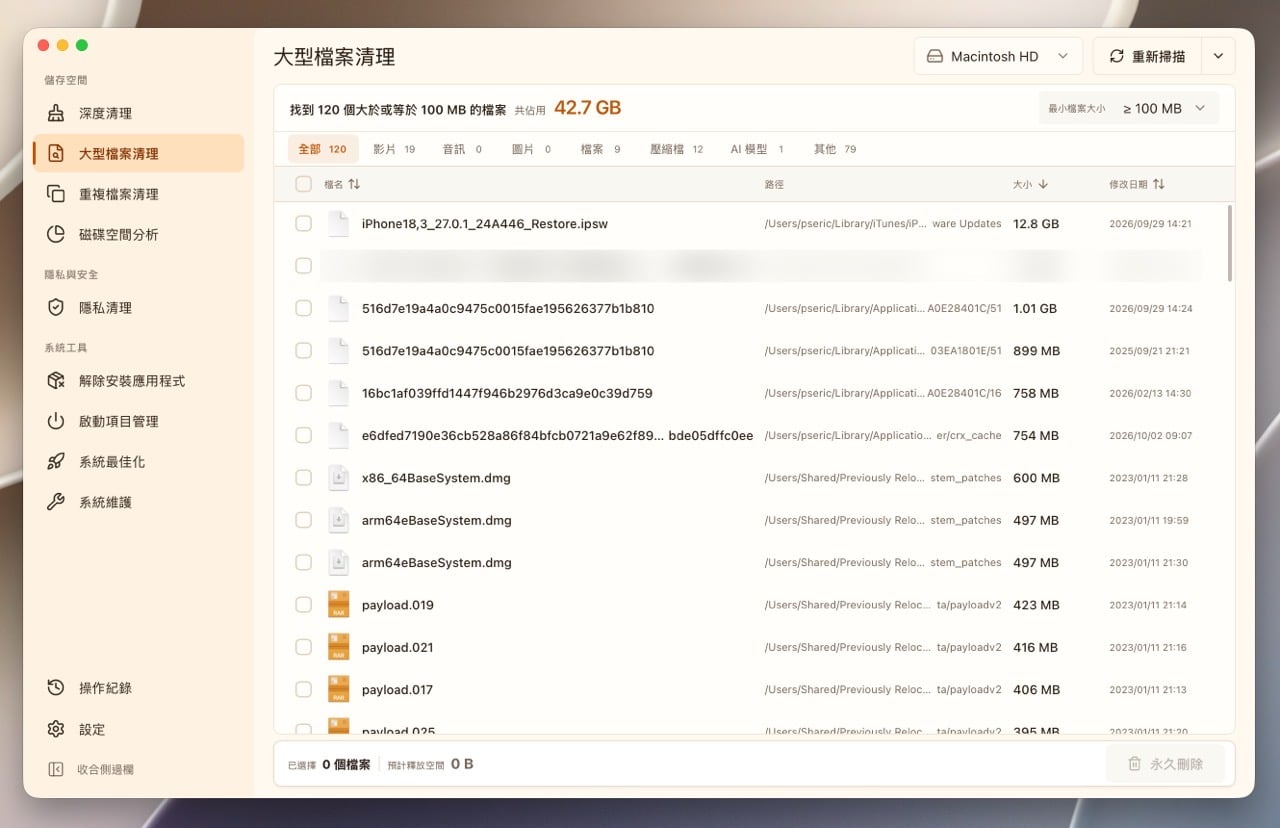The width and height of the screenshot is (1280, 828).
Task: Switch to the 壓縮檔 tab
Action: (x=677, y=149)
